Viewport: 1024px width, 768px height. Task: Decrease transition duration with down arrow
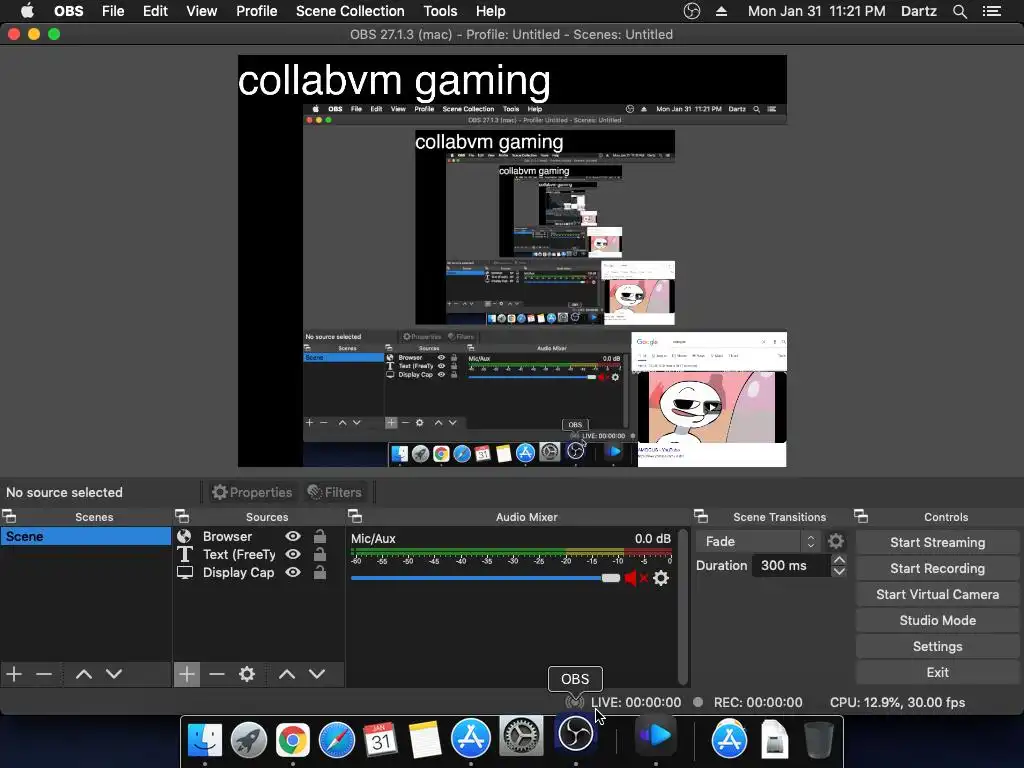839,571
